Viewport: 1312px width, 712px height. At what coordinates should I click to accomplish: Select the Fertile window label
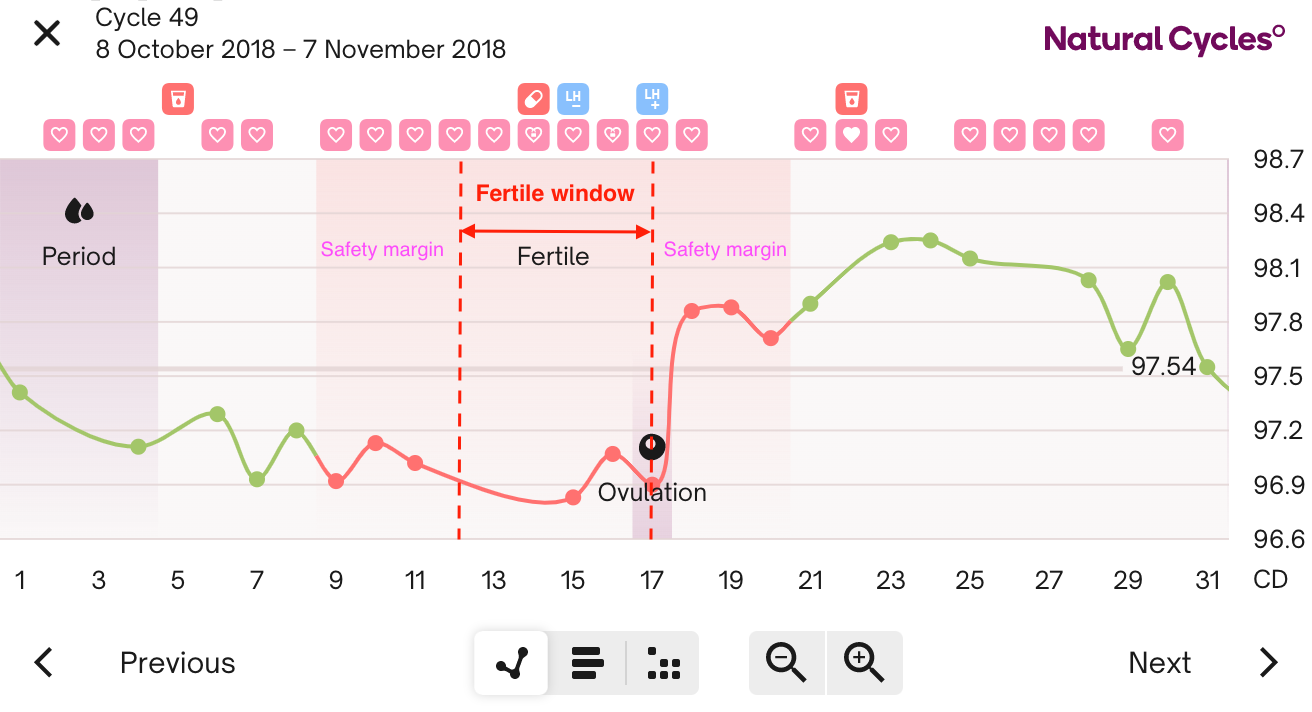pyautogui.click(x=555, y=192)
